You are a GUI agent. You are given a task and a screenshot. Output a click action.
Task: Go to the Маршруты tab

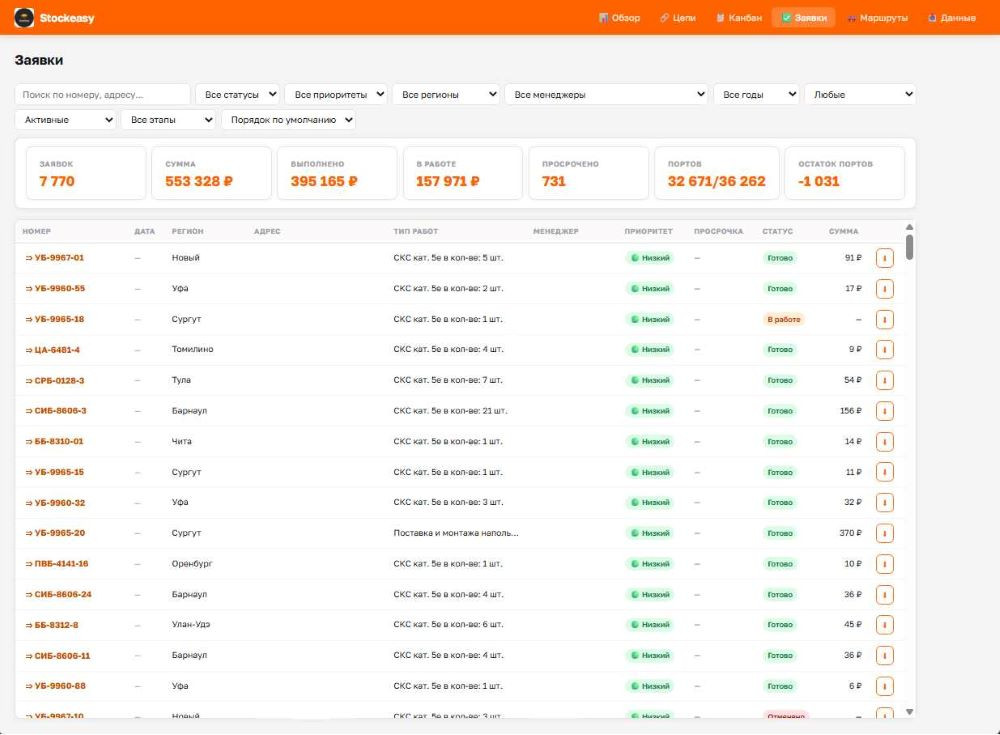coord(878,18)
